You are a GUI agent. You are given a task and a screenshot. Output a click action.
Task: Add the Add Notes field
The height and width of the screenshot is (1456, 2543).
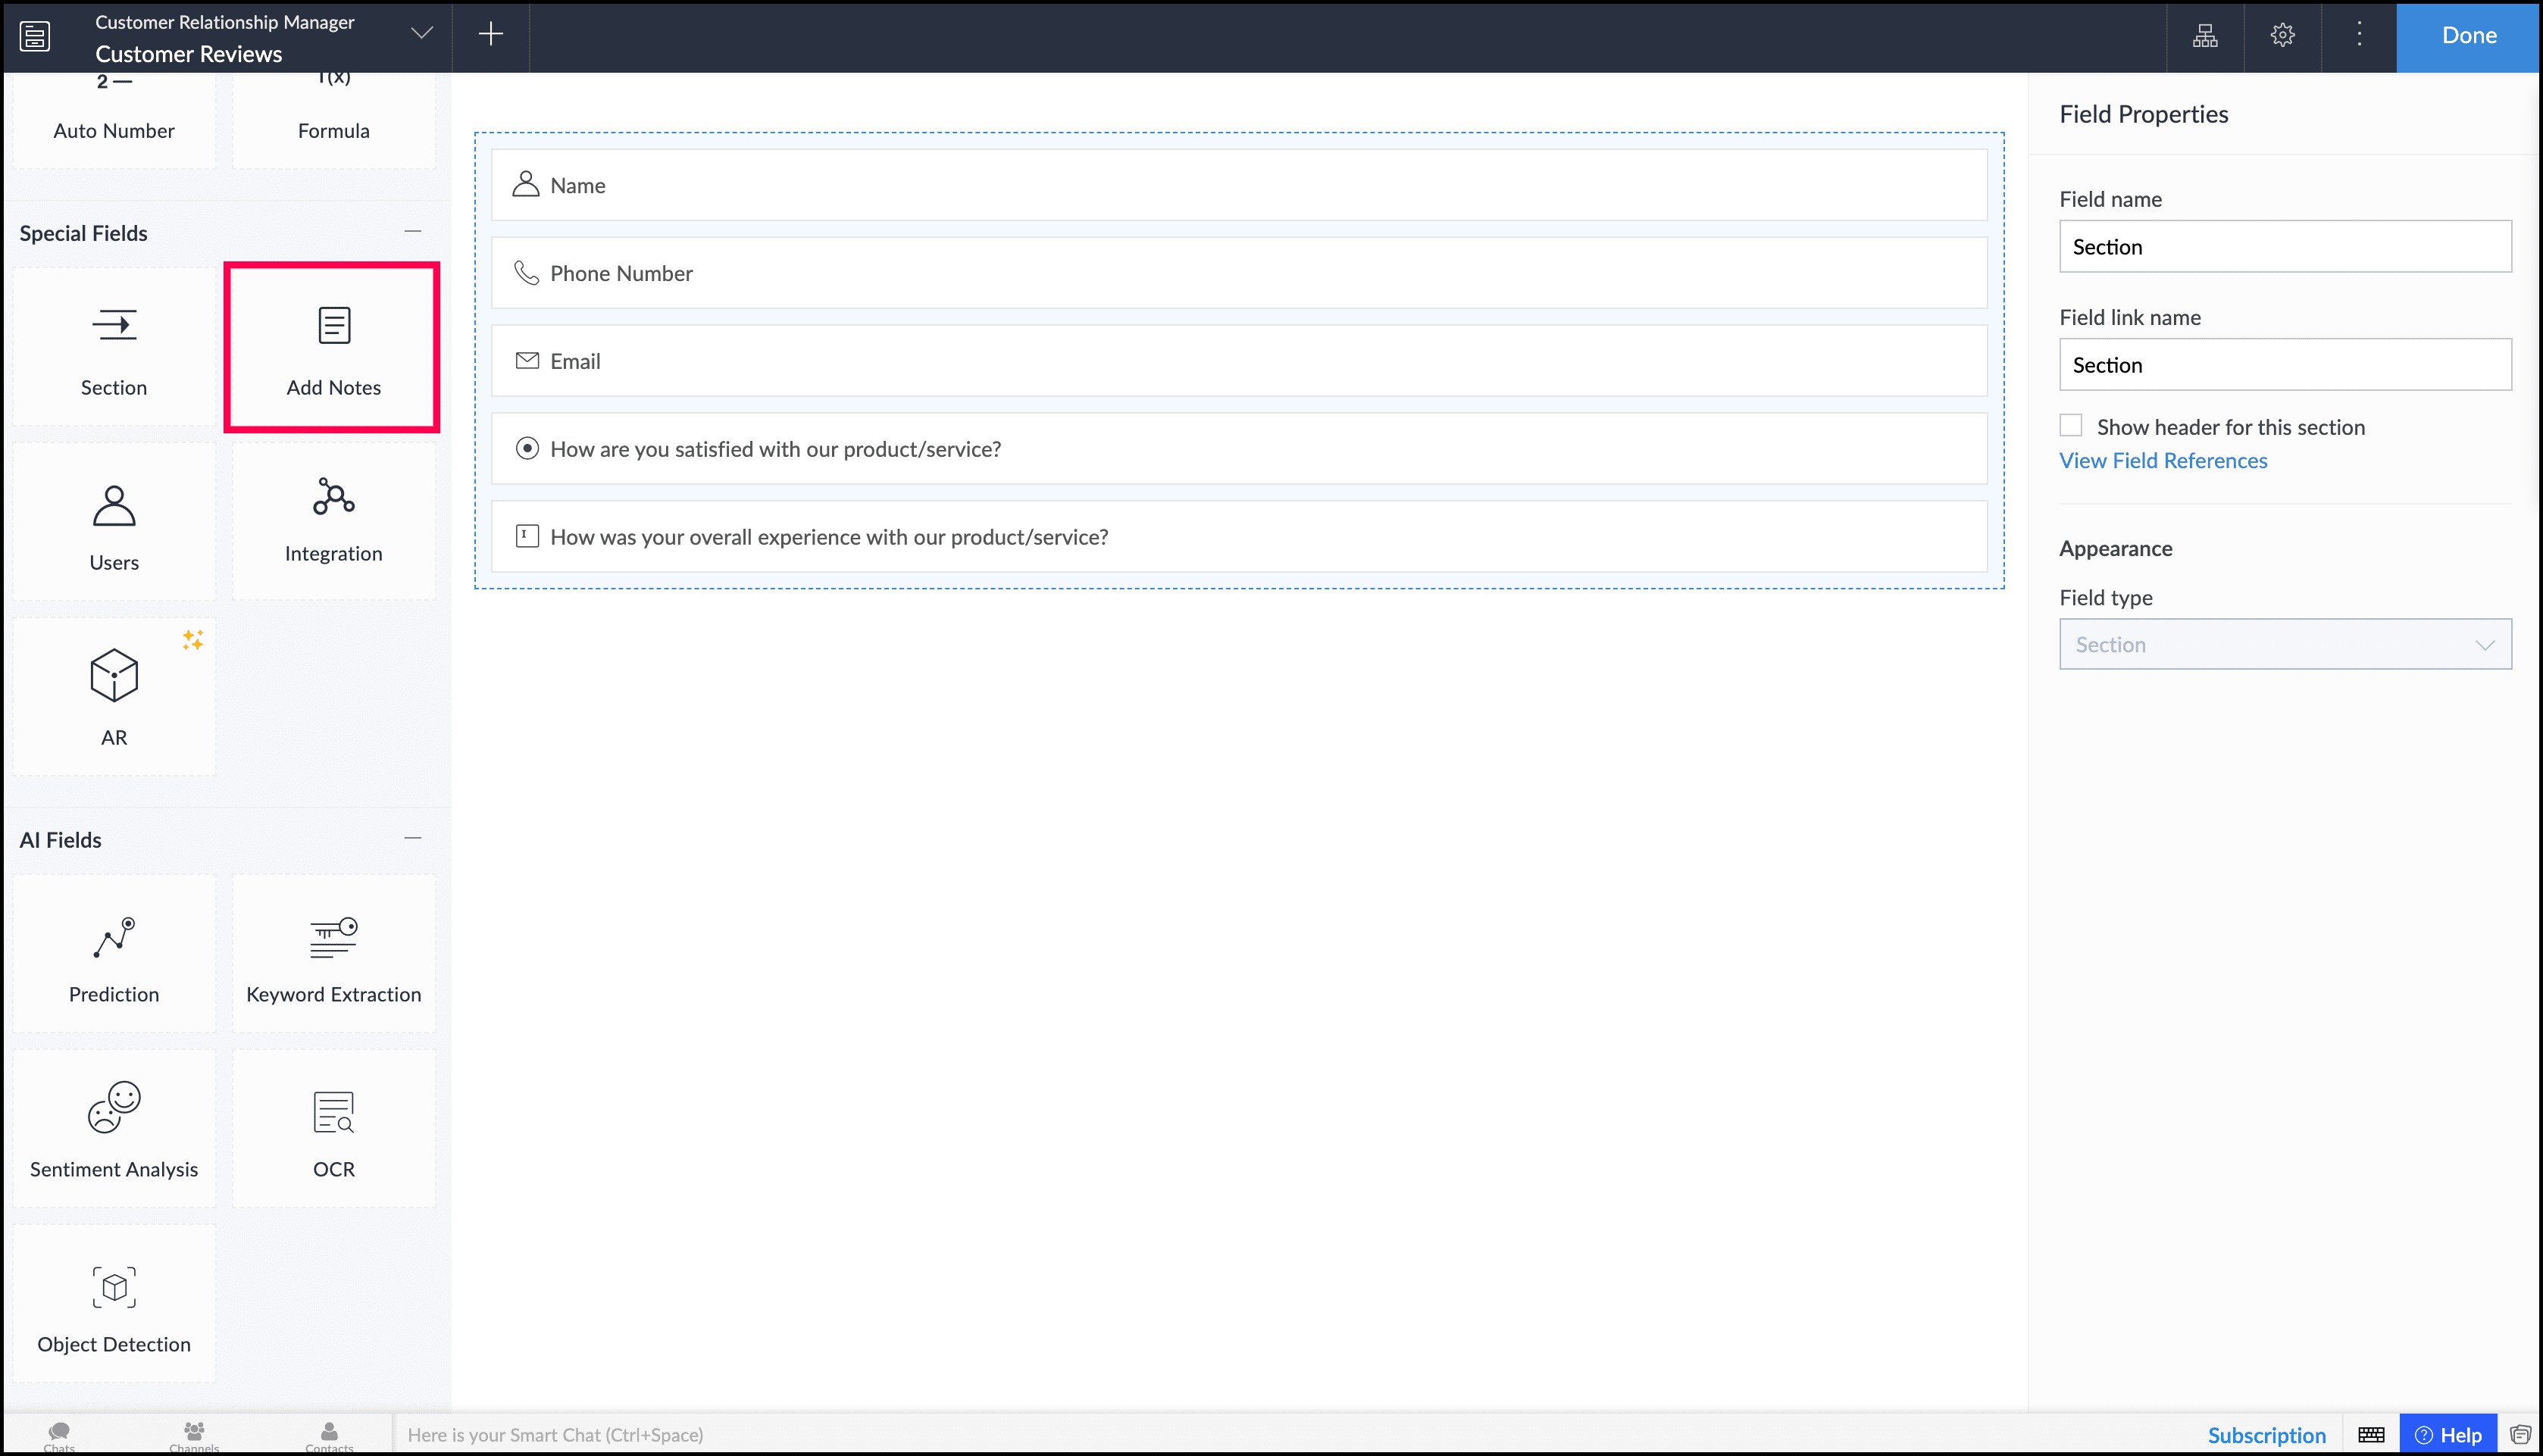pyautogui.click(x=333, y=347)
